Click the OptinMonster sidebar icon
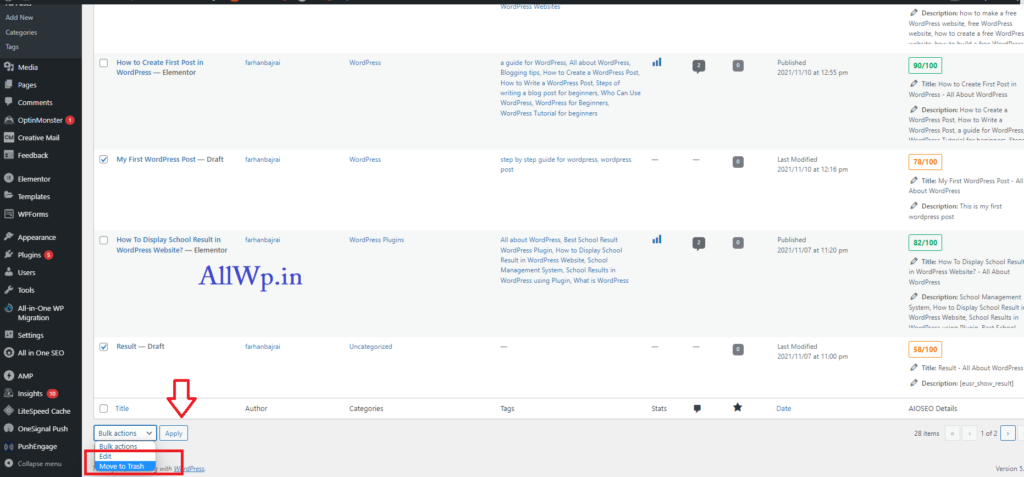 pyautogui.click(x=8, y=120)
